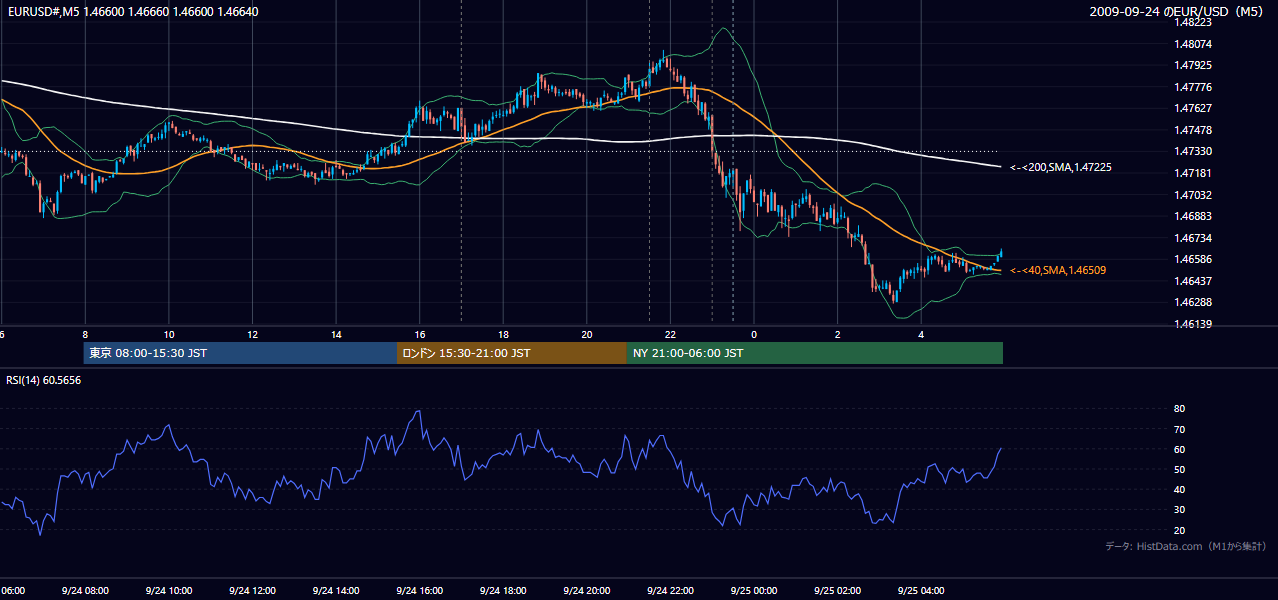
Task: Click the 9/25 02:00 bottom time label
Action: click(x=838, y=591)
